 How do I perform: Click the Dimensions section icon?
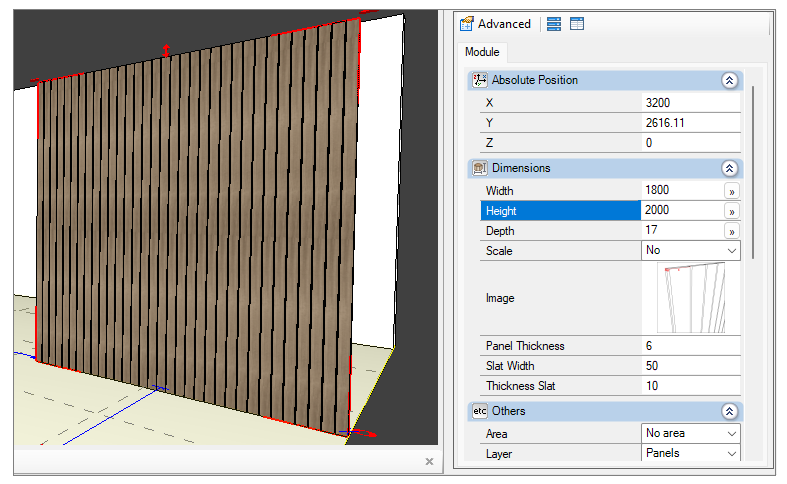(x=480, y=168)
